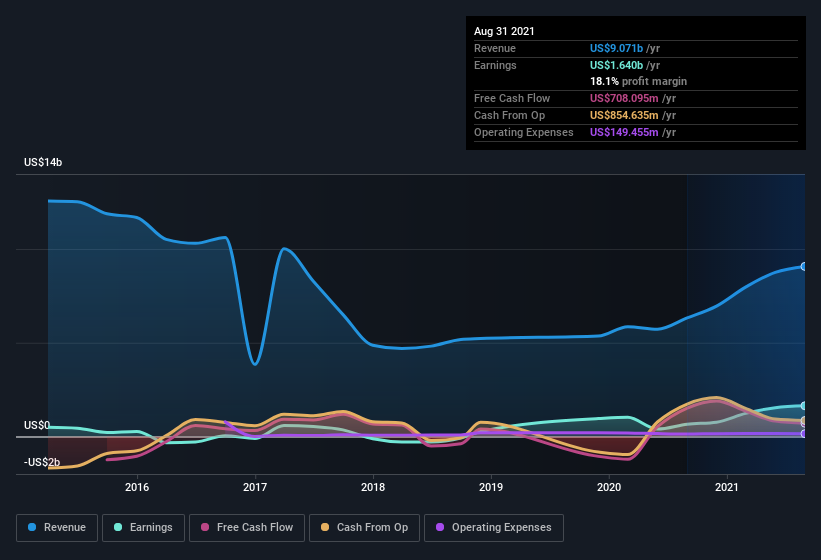This screenshot has width=821, height=560.
Task: Toggle the Free Cash Flow legend button
Action: tap(247, 528)
